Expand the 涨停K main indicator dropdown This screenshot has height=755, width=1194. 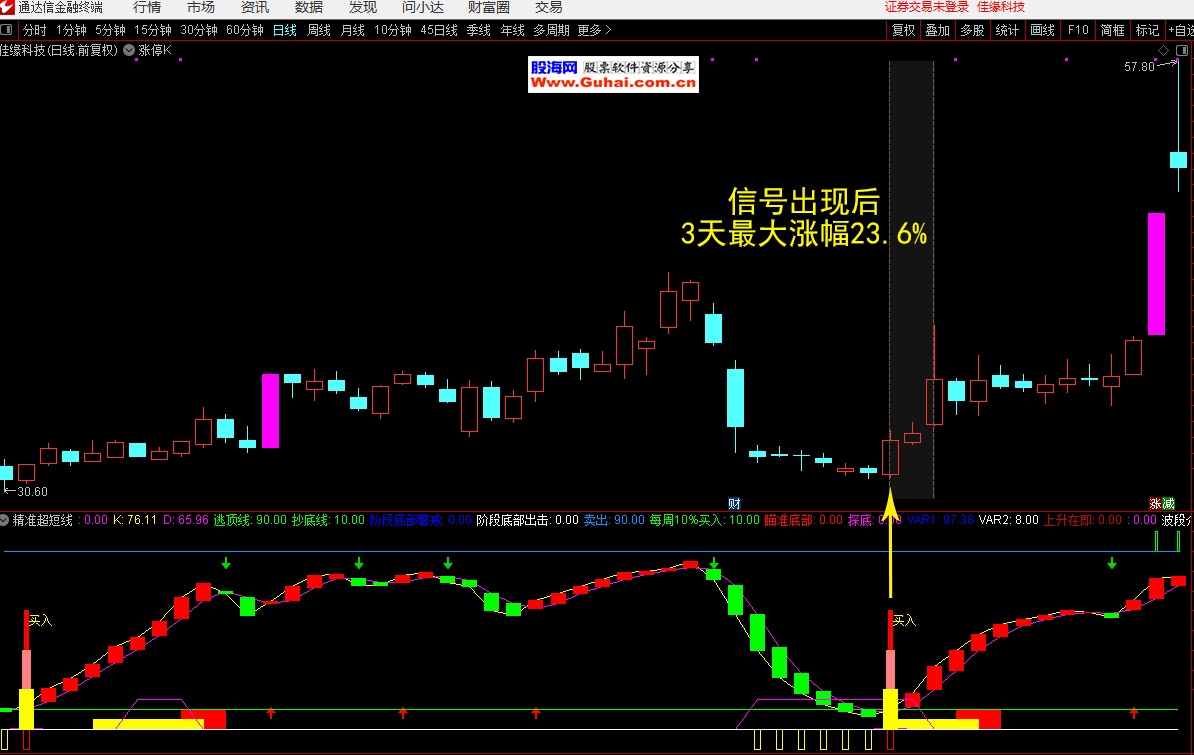click(x=129, y=49)
